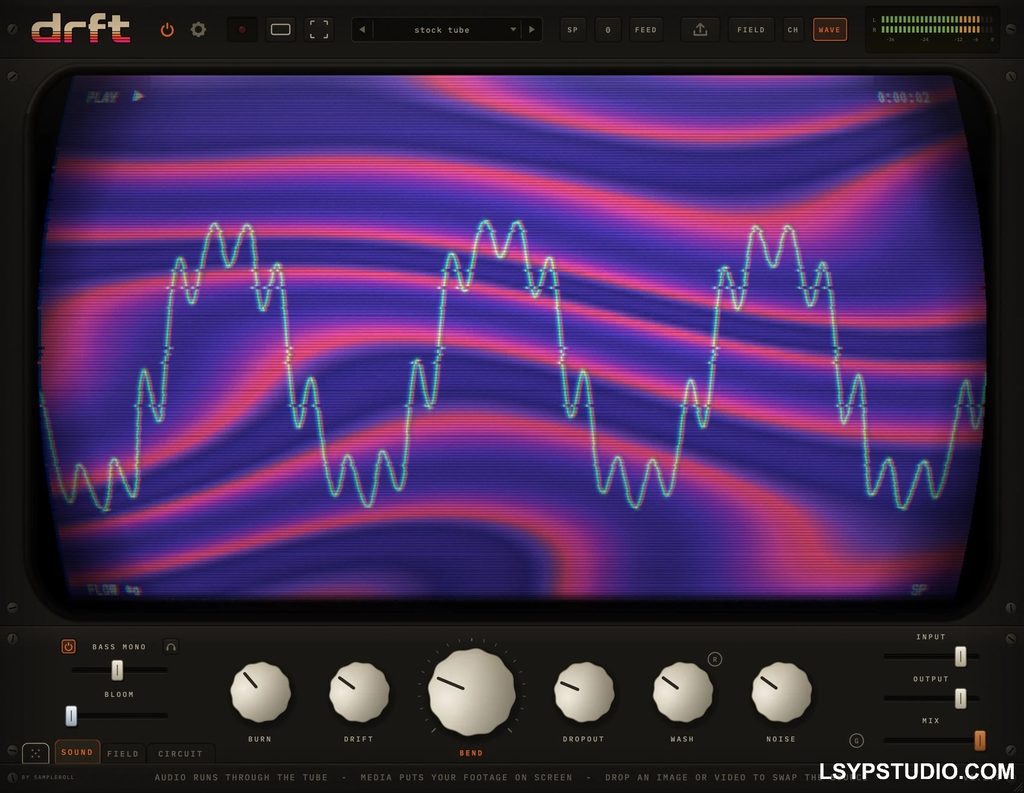Click the Drift knob
The width and height of the screenshot is (1024, 793).
pos(359,692)
